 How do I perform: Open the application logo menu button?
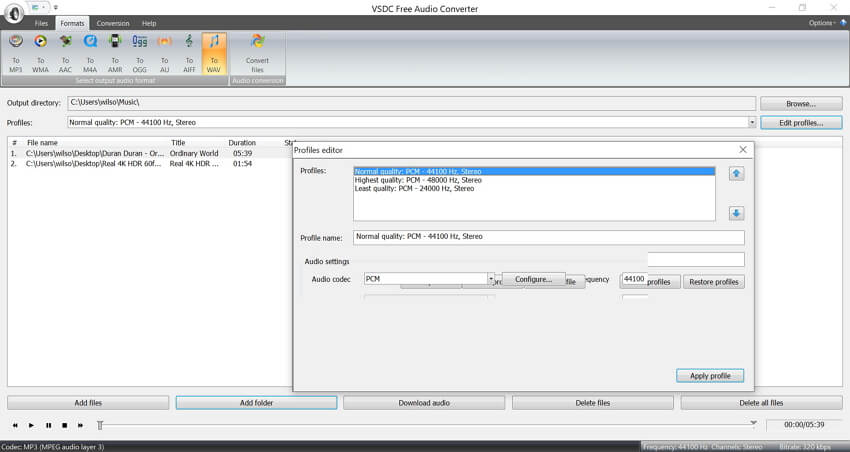[x=14, y=13]
